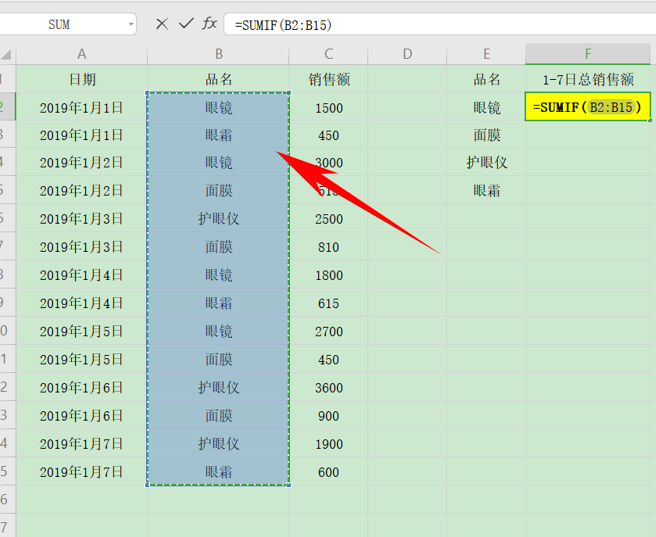
Task: Click the 品名 header in column B
Action: tap(218, 79)
